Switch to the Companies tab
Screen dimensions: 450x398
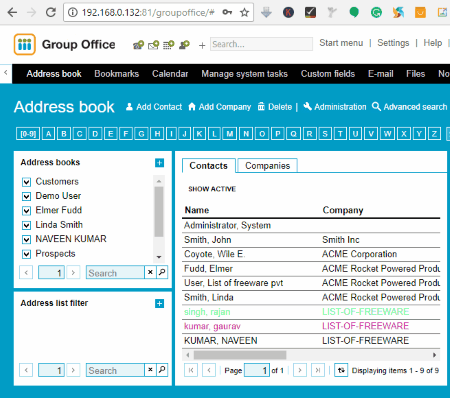click(x=267, y=166)
